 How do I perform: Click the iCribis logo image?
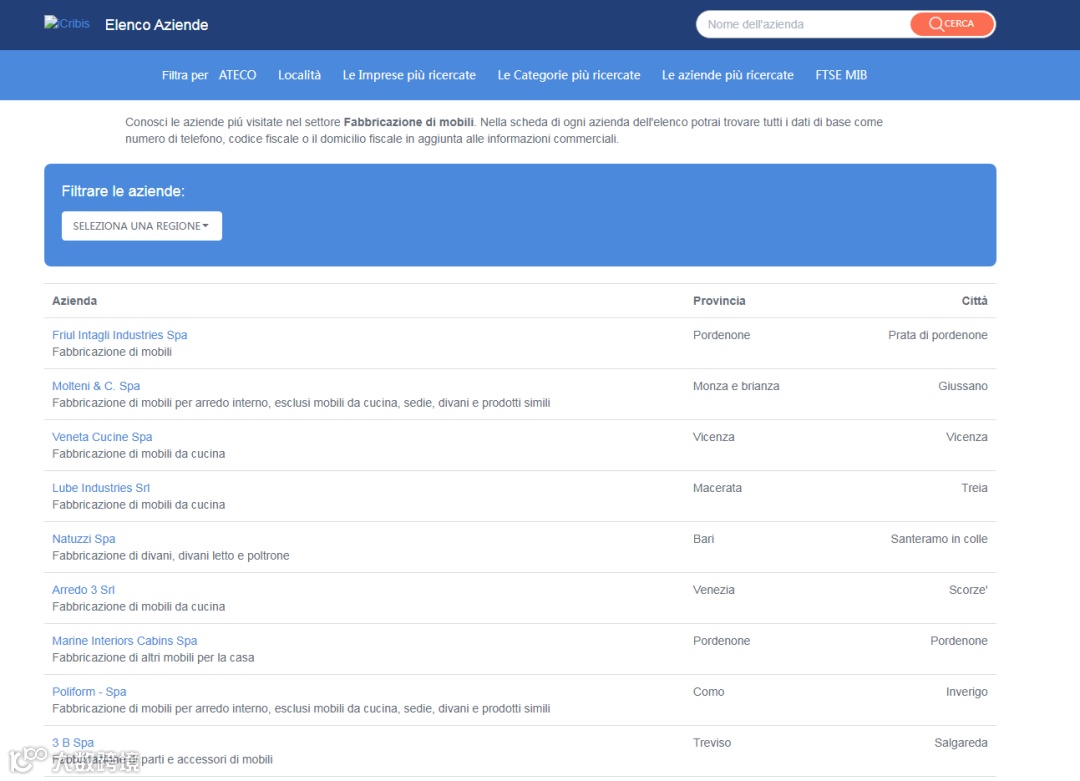point(67,23)
